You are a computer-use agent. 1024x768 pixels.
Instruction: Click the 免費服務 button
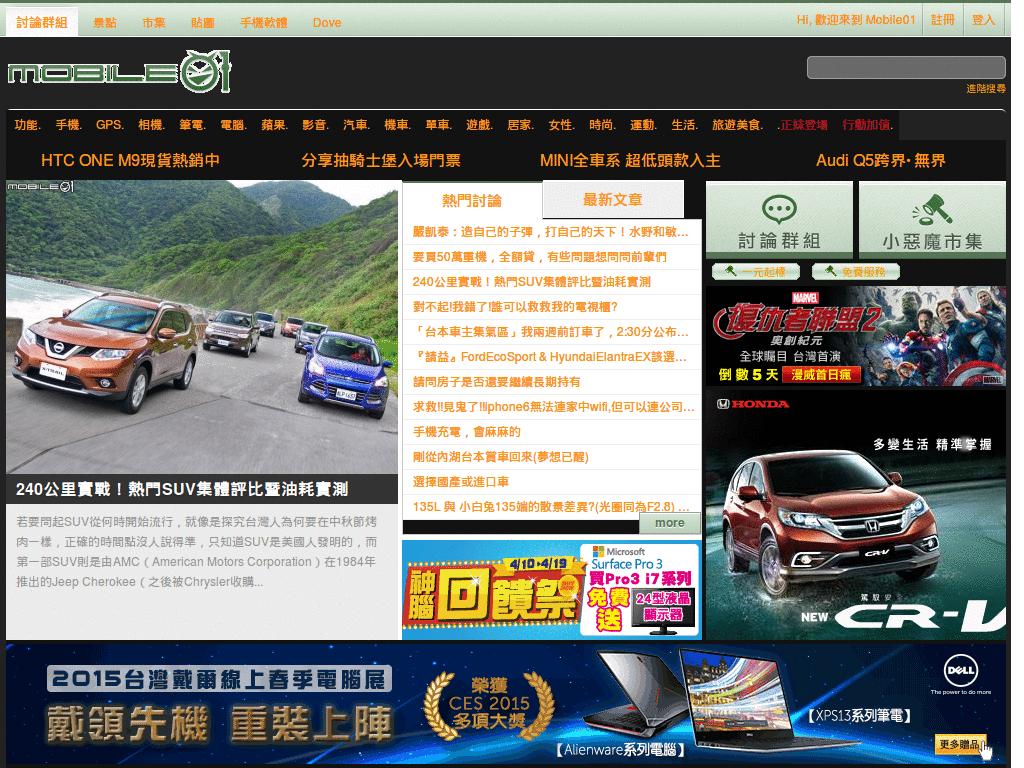click(x=856, y=272)
